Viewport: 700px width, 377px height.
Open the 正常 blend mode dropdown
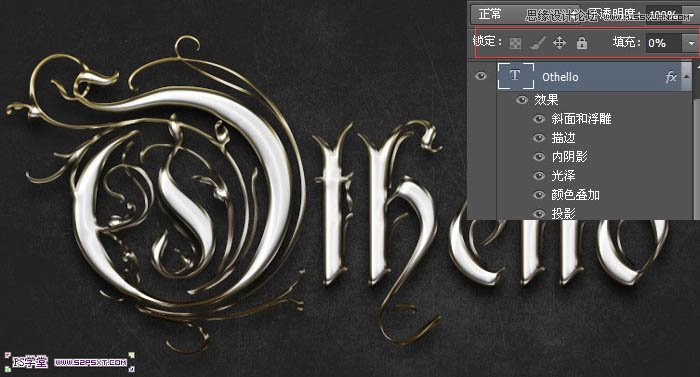[525, 14]
